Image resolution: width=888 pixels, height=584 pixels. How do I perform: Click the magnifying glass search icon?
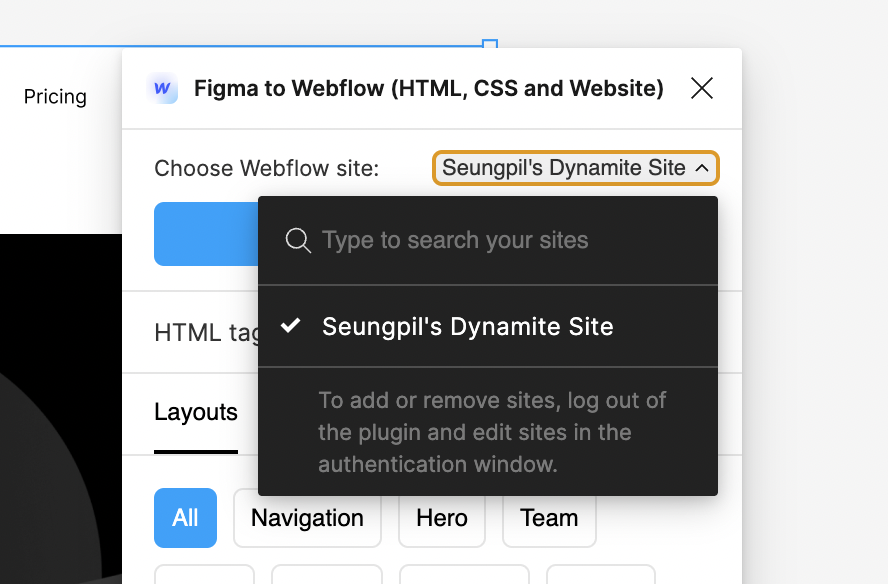297,240
